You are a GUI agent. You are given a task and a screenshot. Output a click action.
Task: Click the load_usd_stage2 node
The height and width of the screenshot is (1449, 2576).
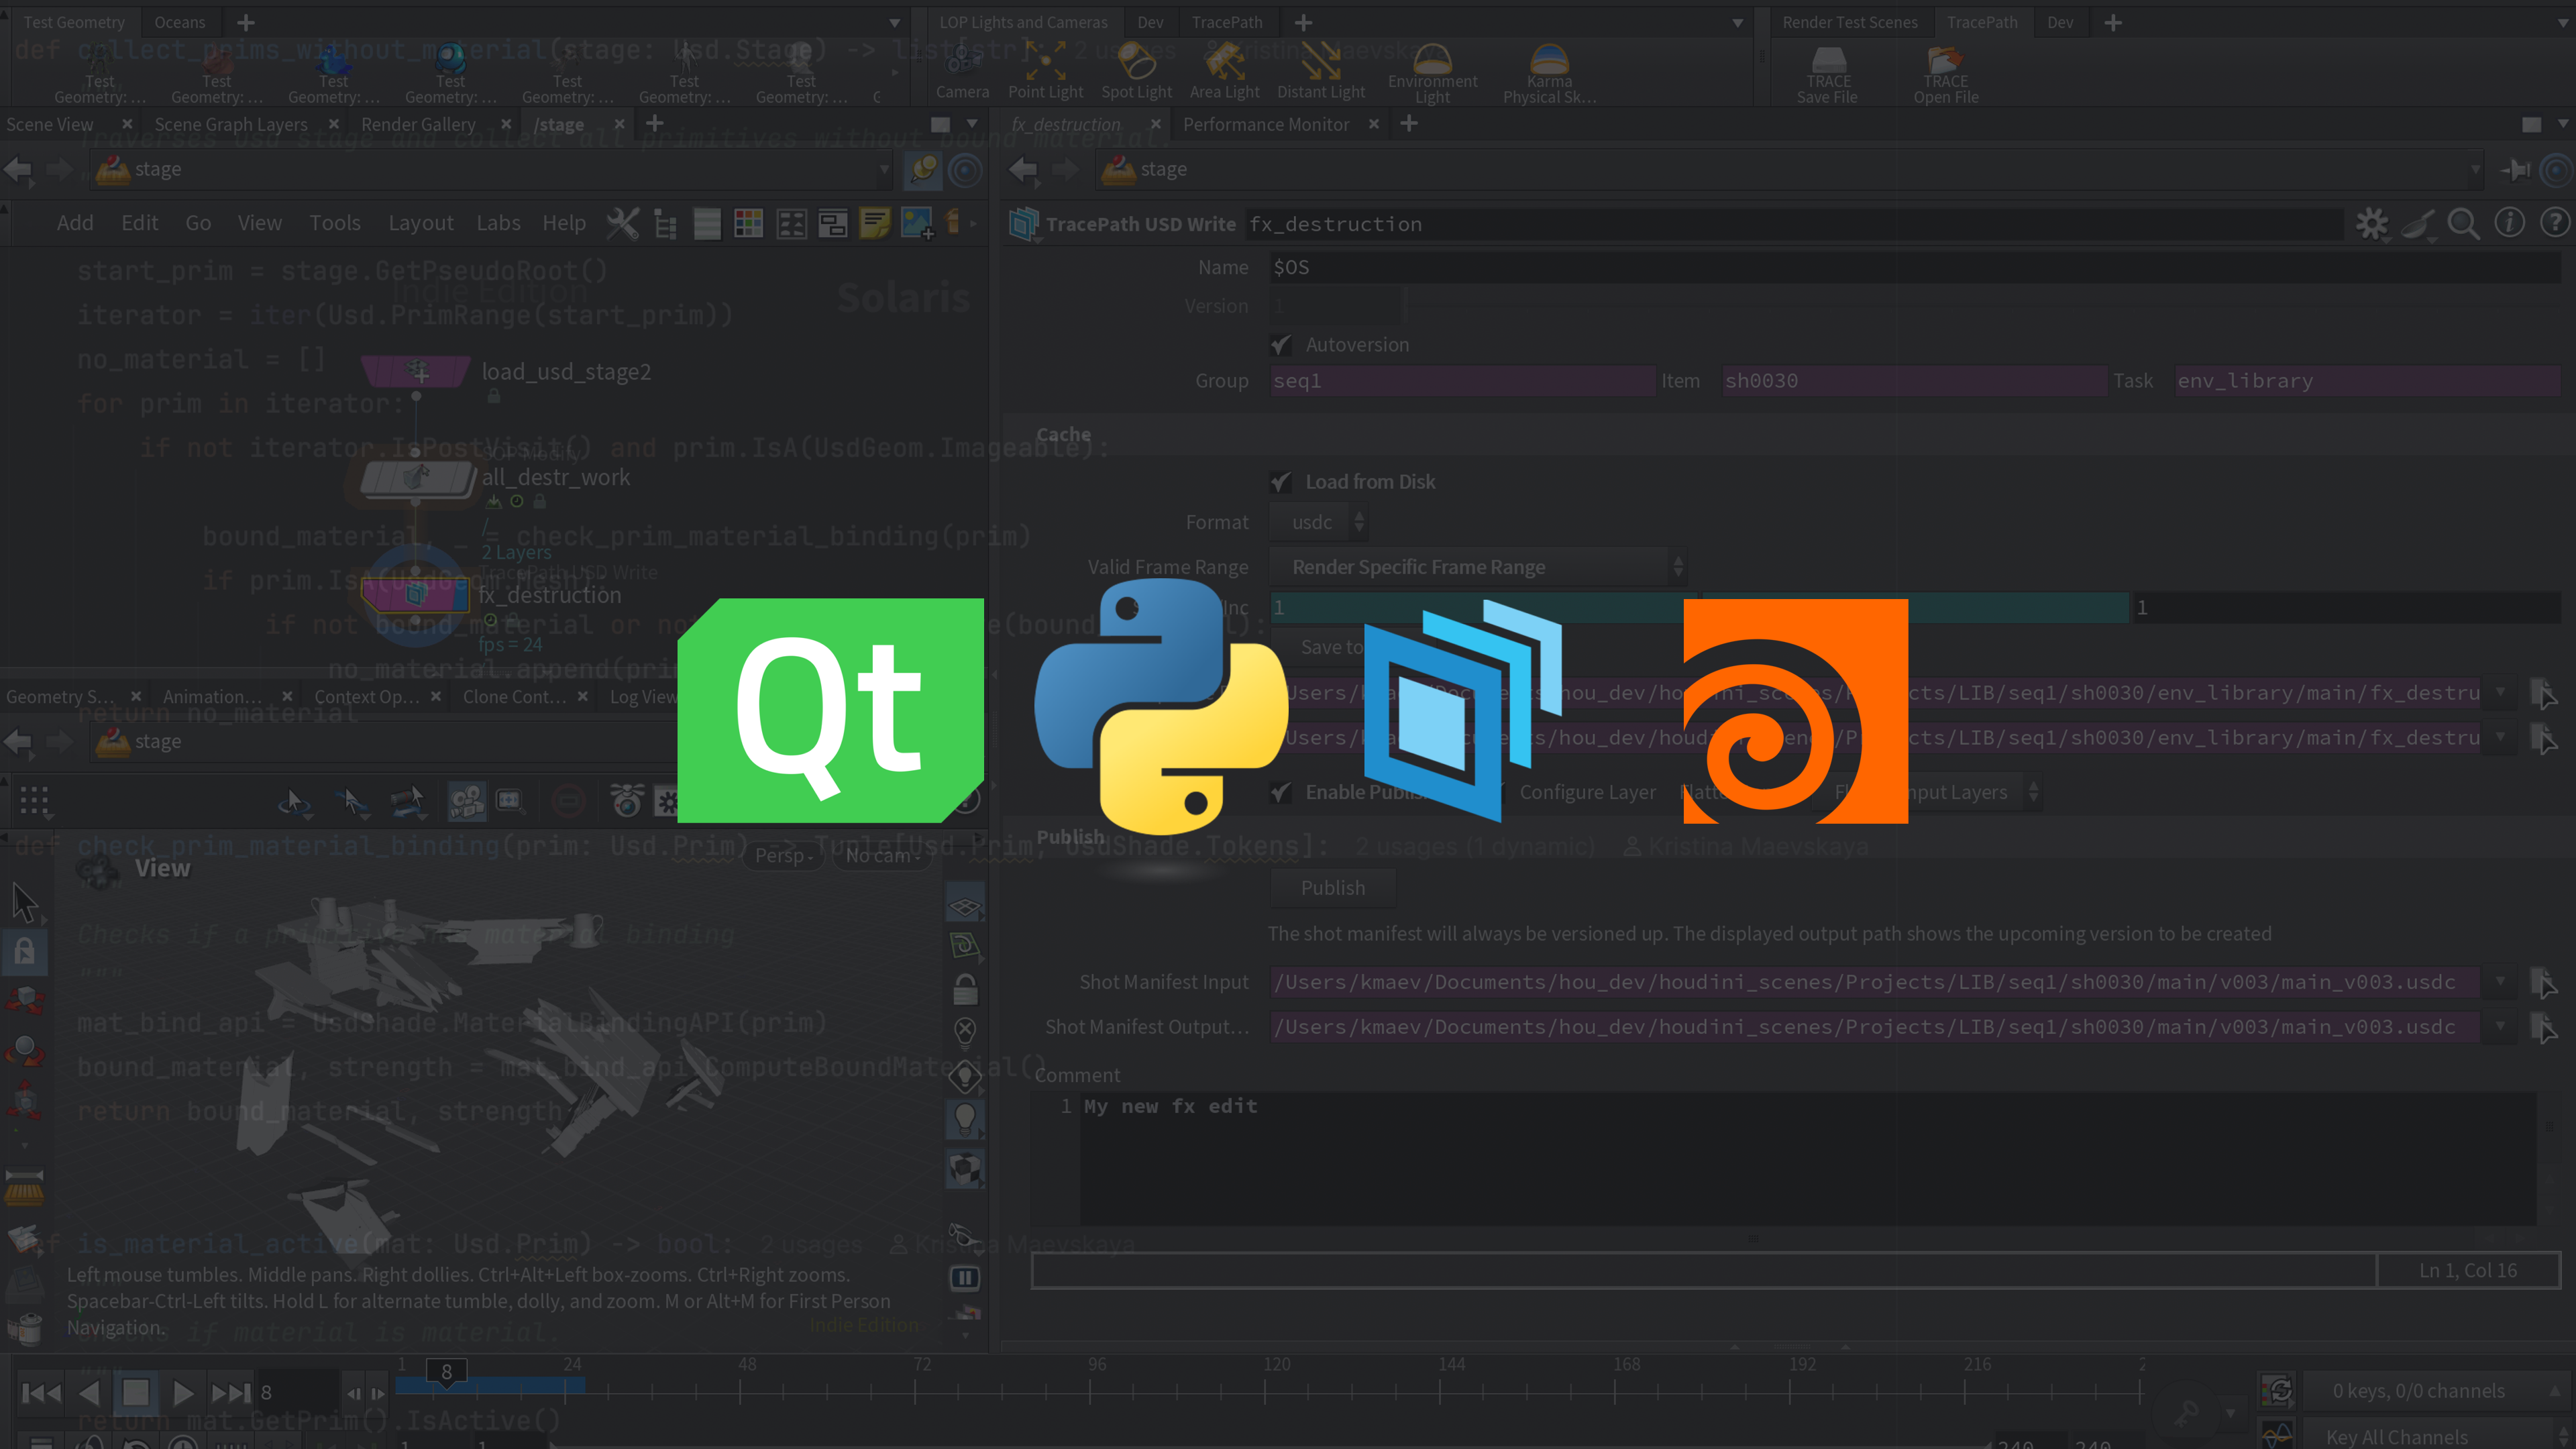point(416,372)
